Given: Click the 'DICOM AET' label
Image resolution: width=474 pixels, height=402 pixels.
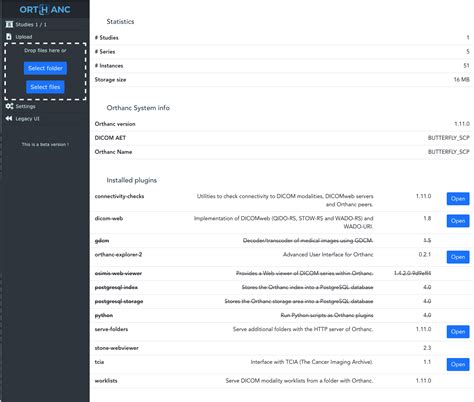Looking at the screenshot, I should (110, 138).
